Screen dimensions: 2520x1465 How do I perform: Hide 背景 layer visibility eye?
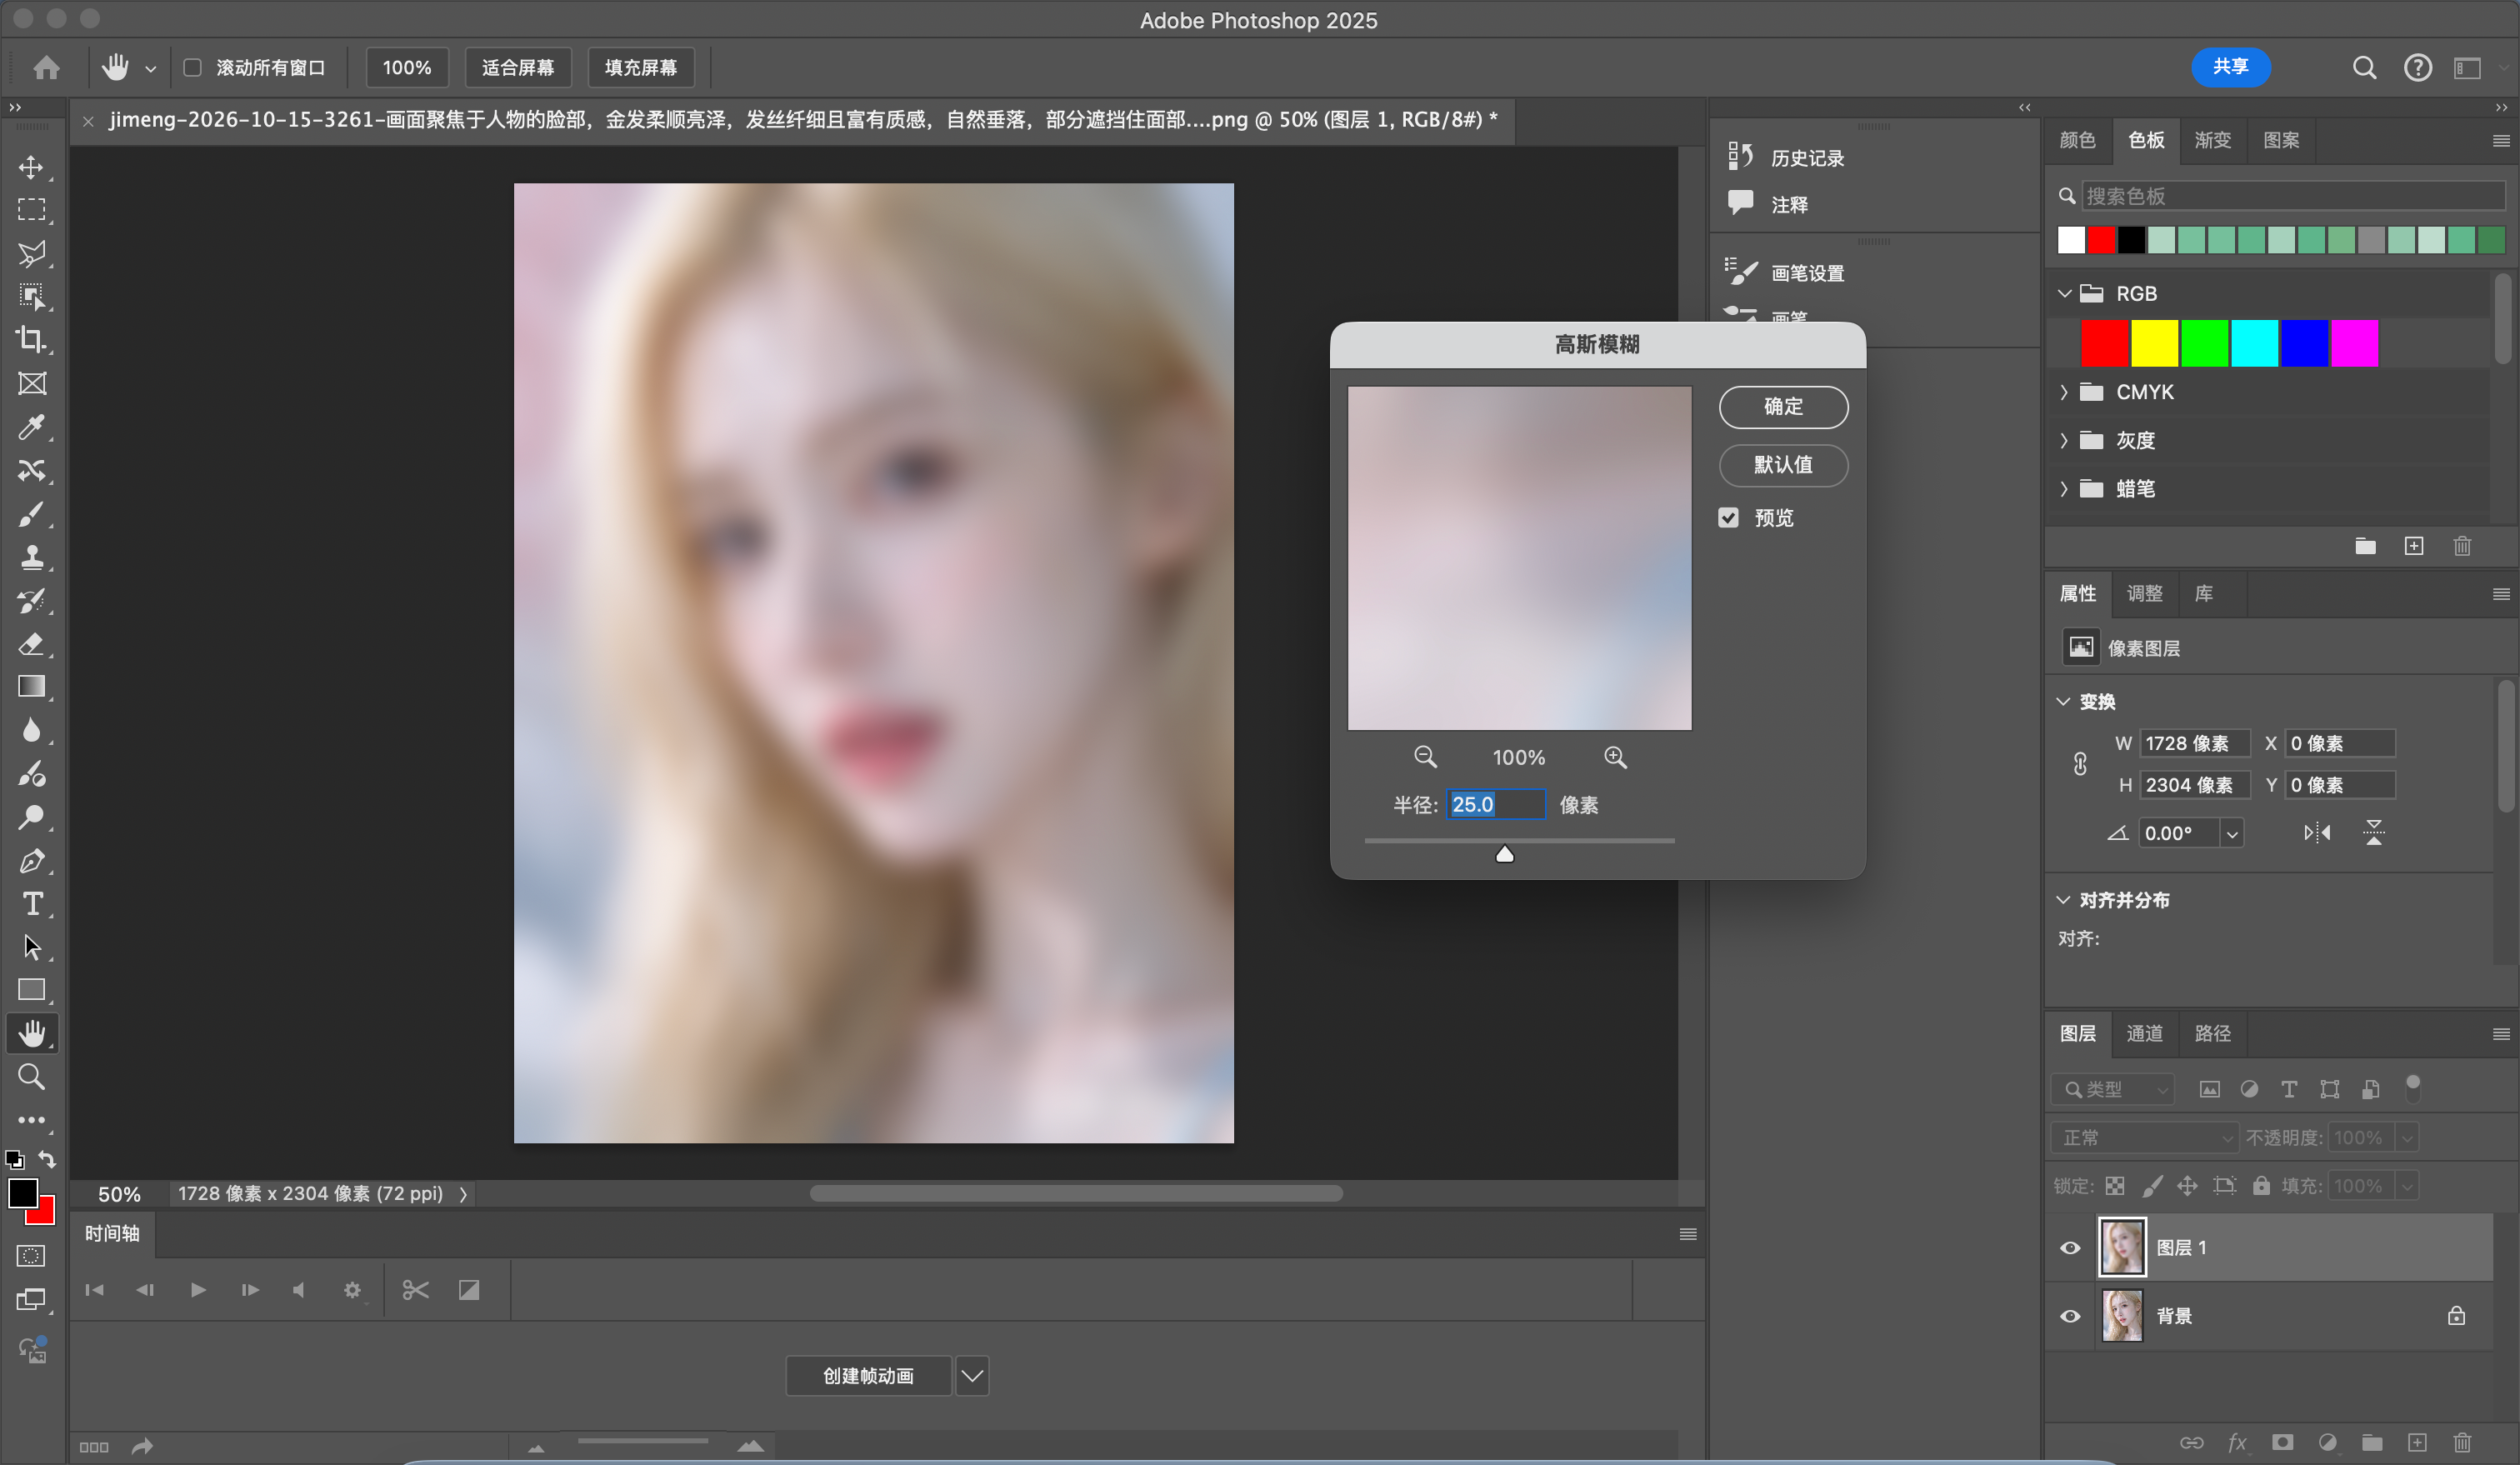[2070, 1316]
